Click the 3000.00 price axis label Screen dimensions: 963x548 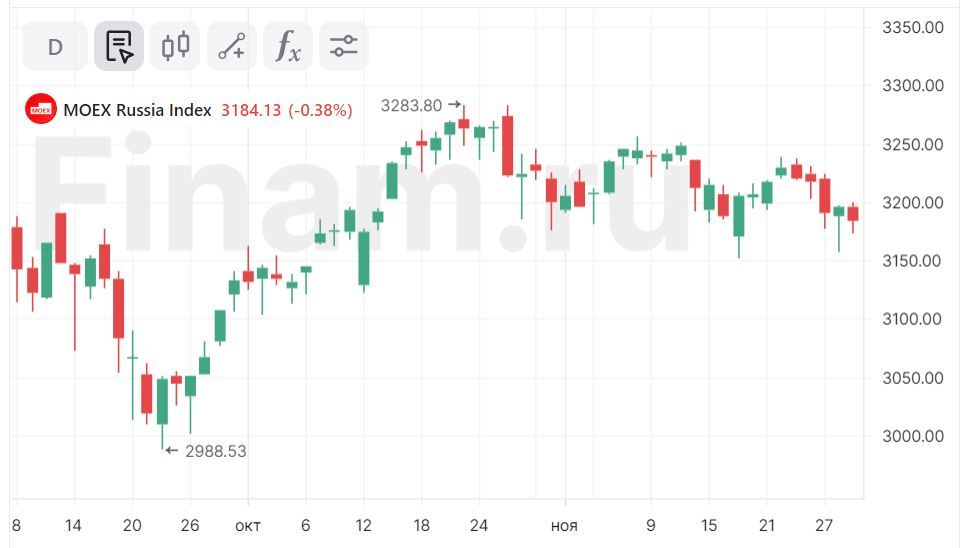(x=913, y=436)
